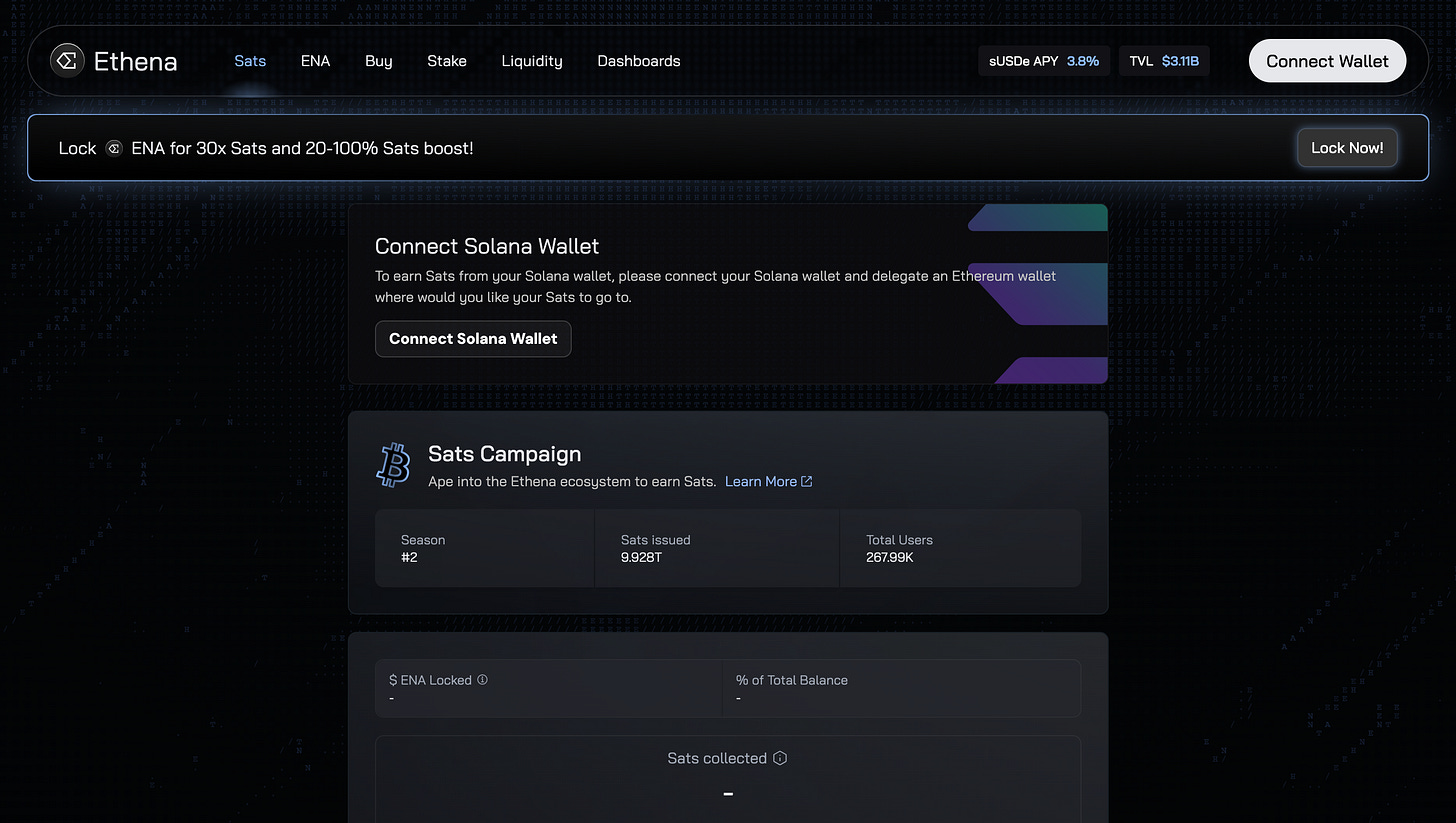
Task: Click 'Ape into the Ethena ecosystem' text
Action: [x=572, y=482]
